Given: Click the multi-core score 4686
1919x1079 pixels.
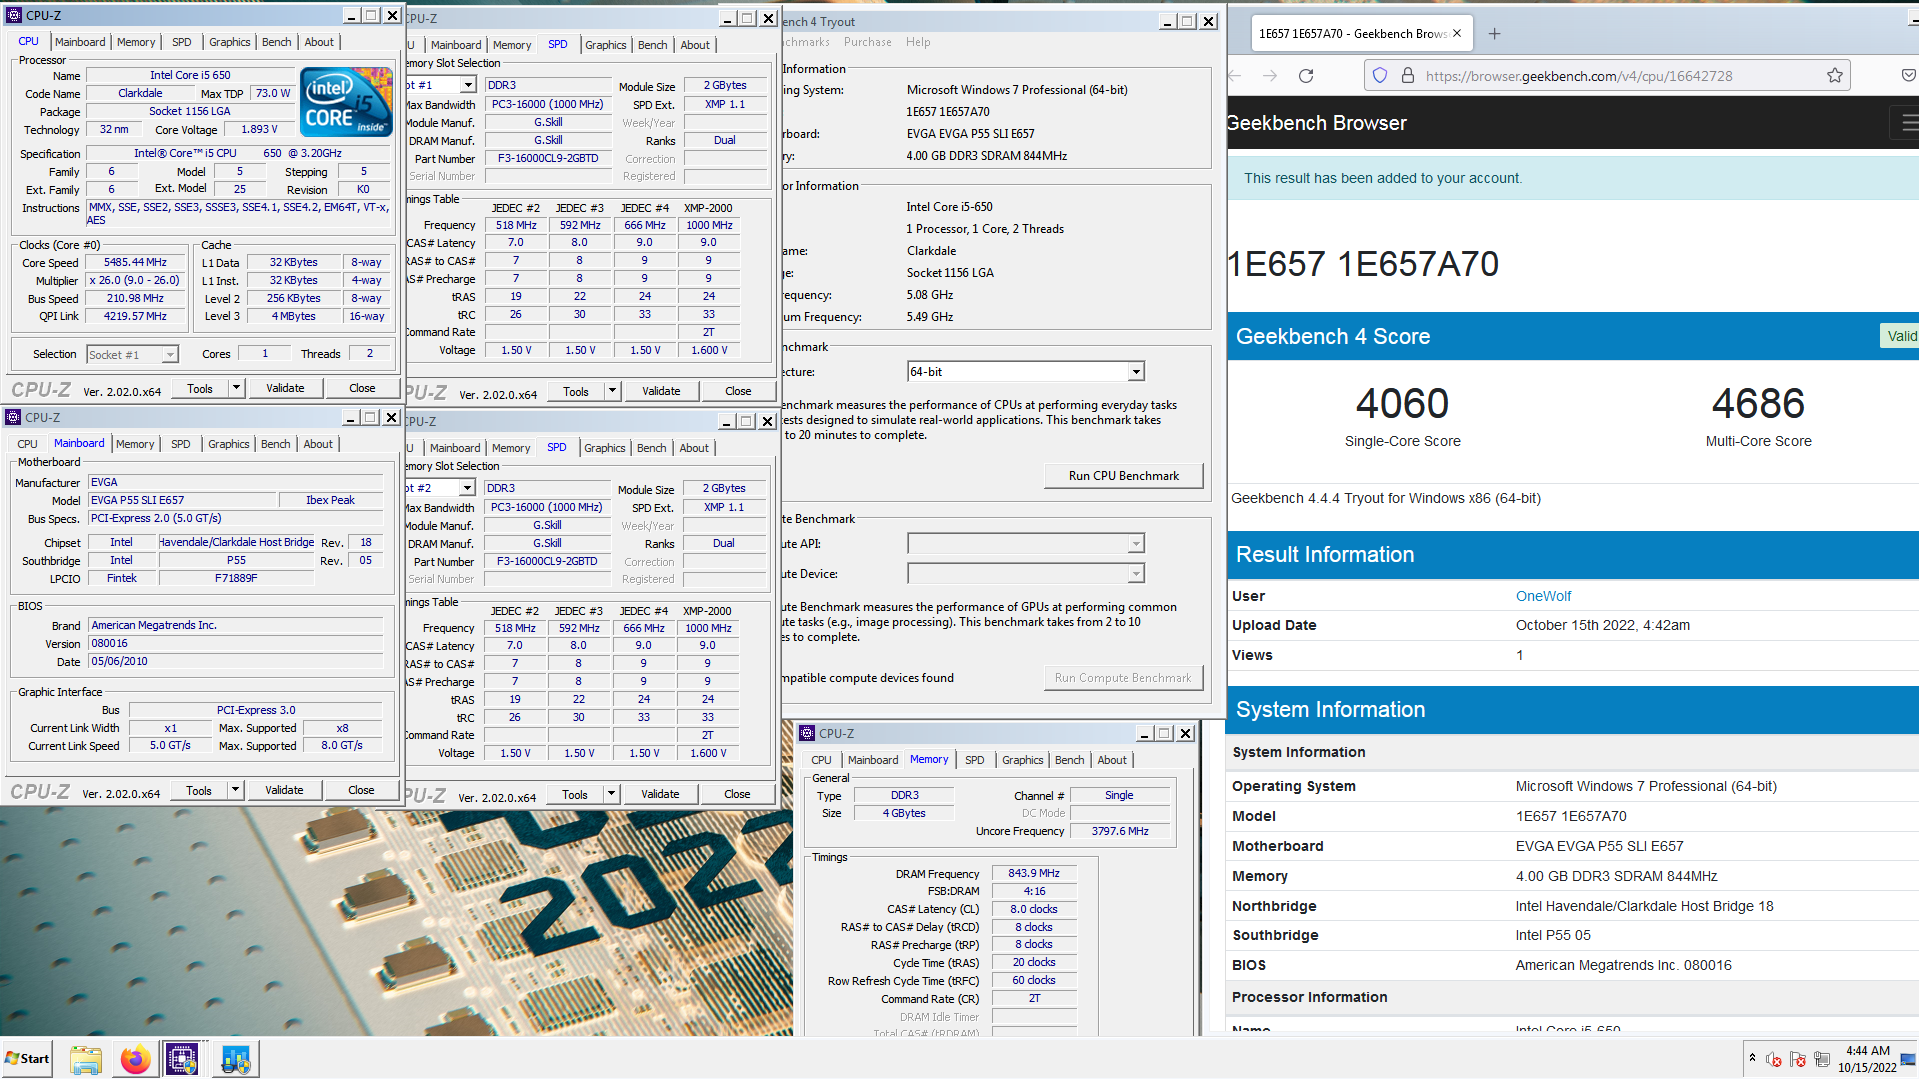Looking at the screenshot, I should click(1758, 404).
